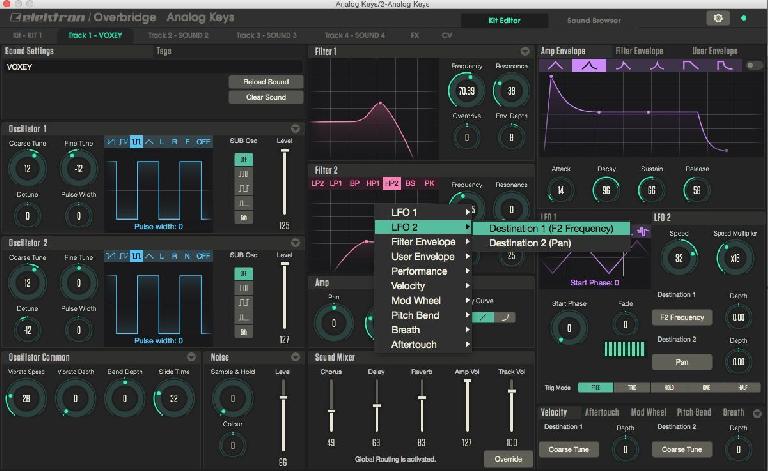Click Filter 1 Frequency knob

click(x=466, y=91)
